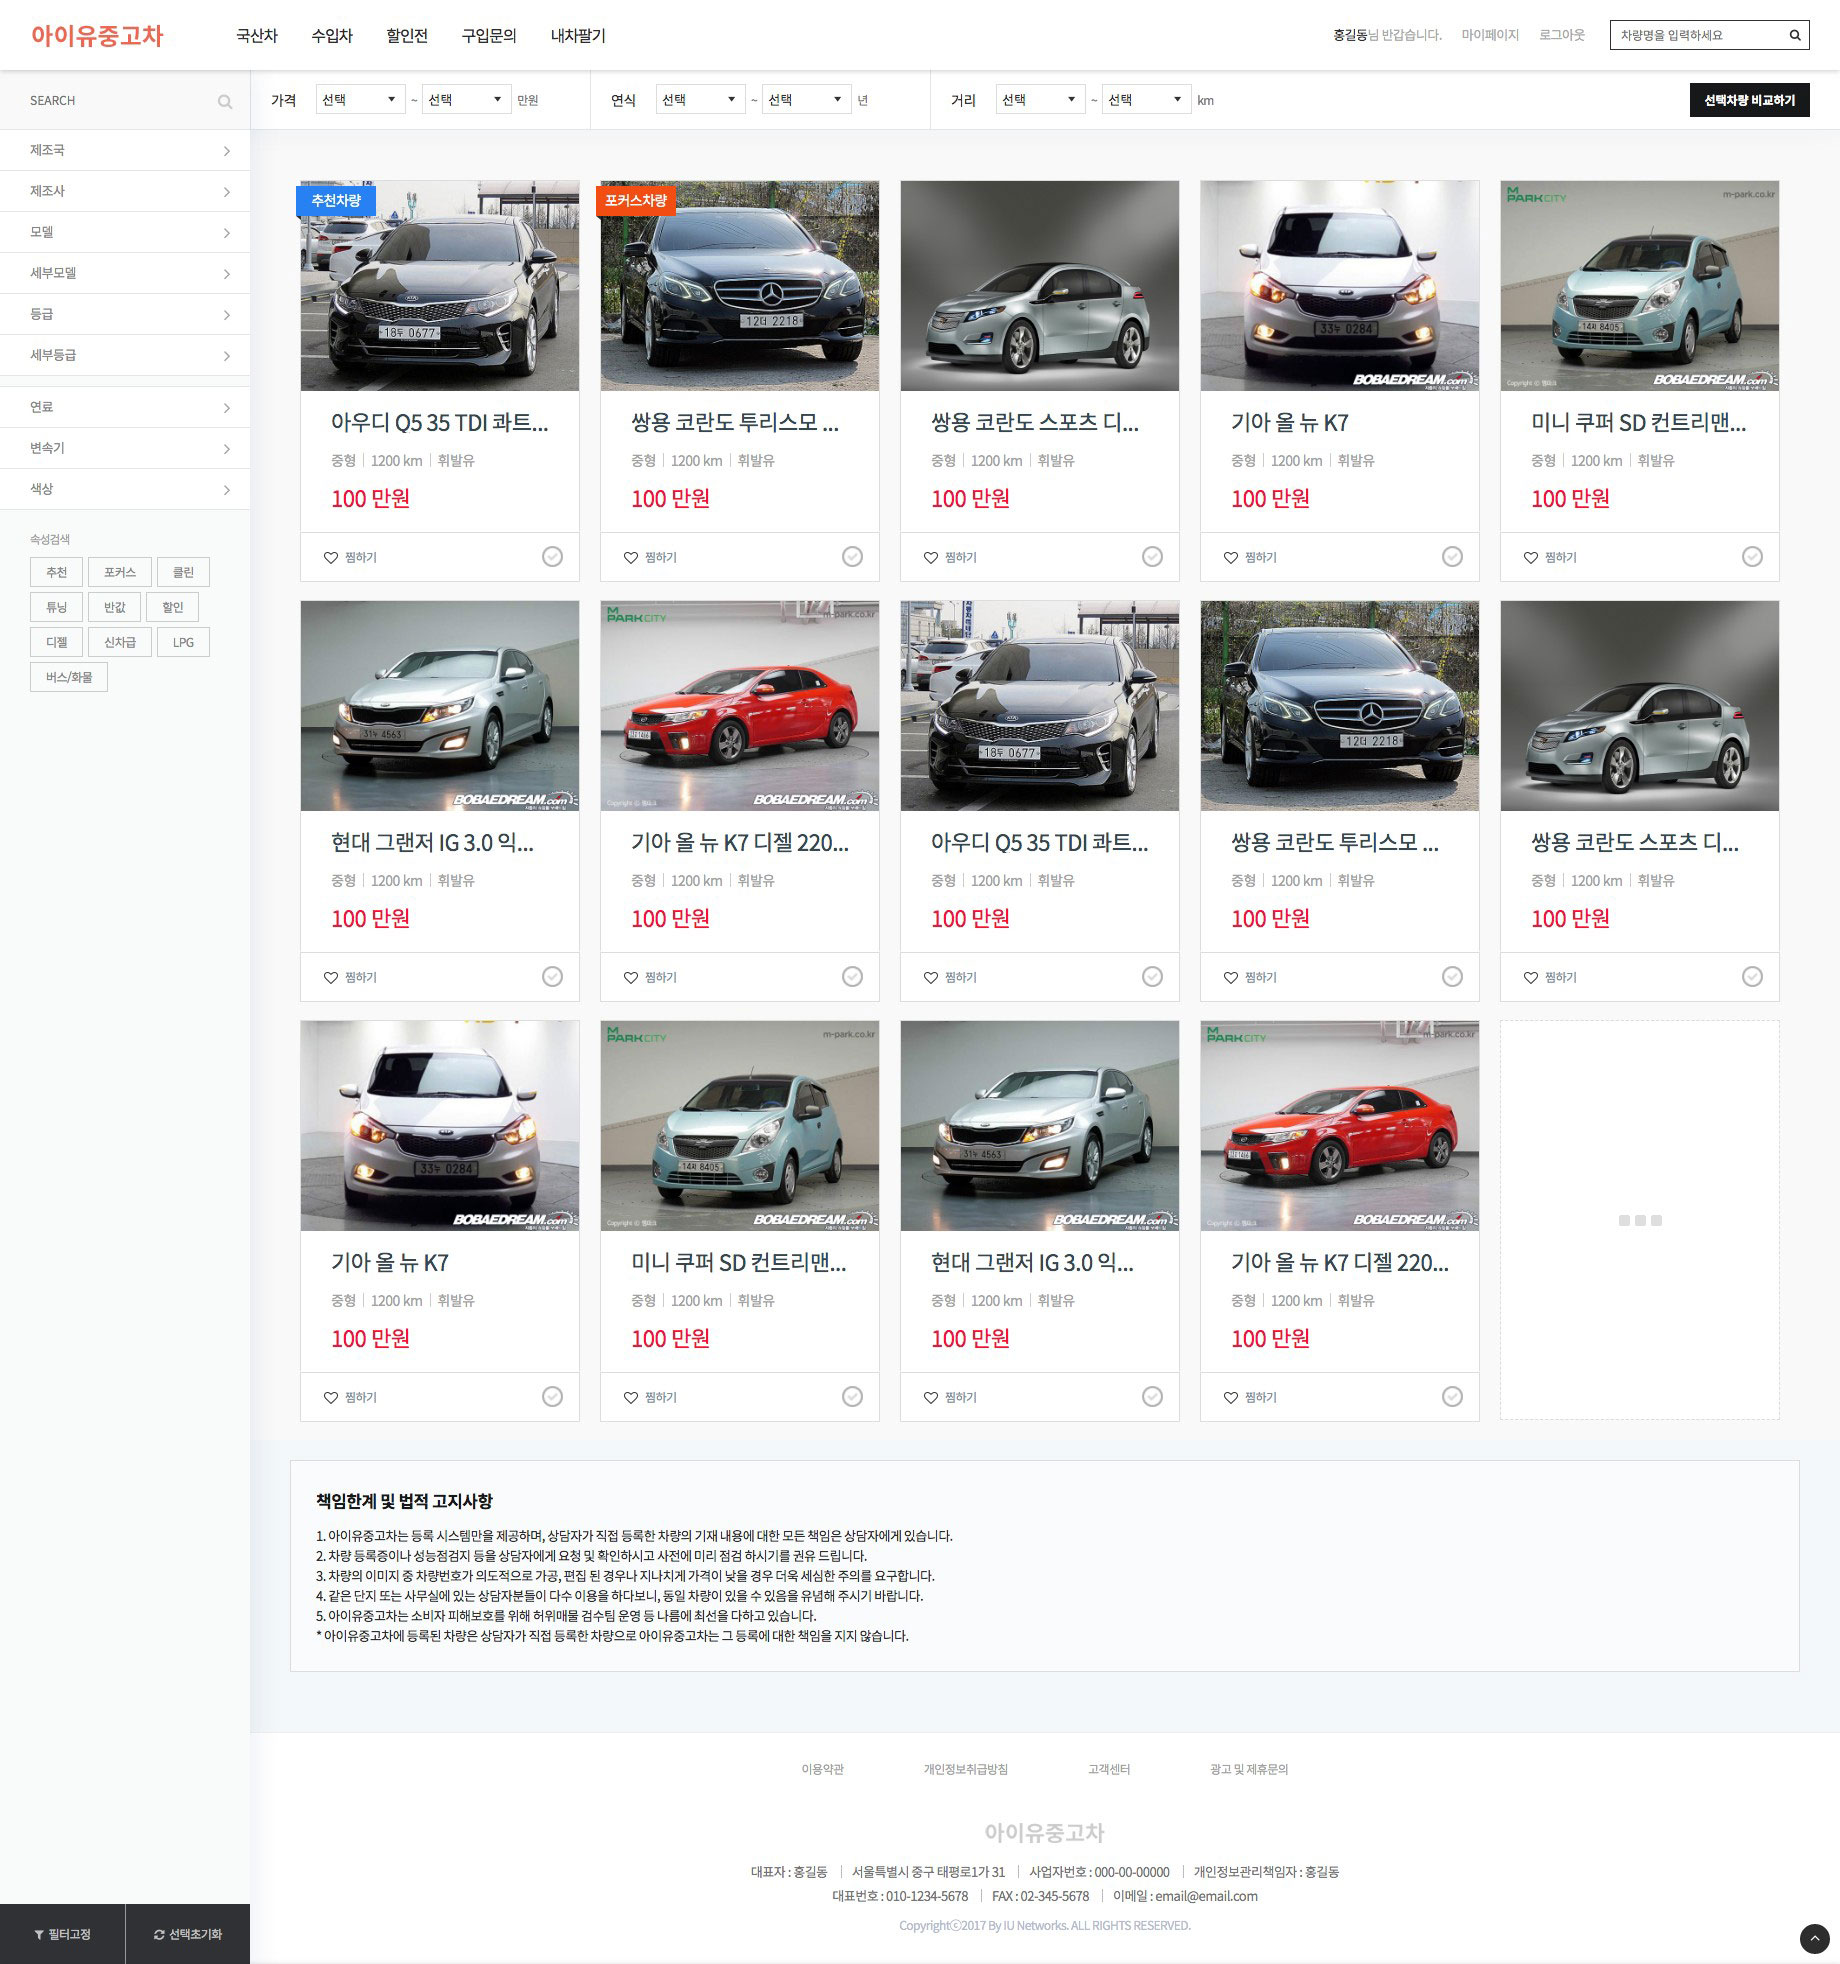This screenshot has width=1840, height=1964.
Task: Click heart icon on top-row 기아 올 뉴 K7 card
Action: 1231,557
